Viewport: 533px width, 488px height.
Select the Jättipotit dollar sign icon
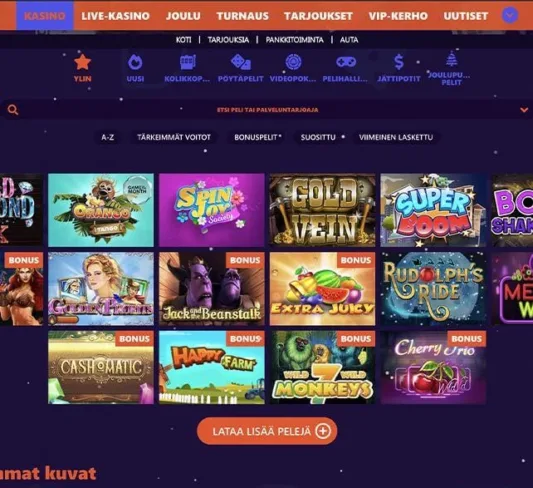click(399, 62)
